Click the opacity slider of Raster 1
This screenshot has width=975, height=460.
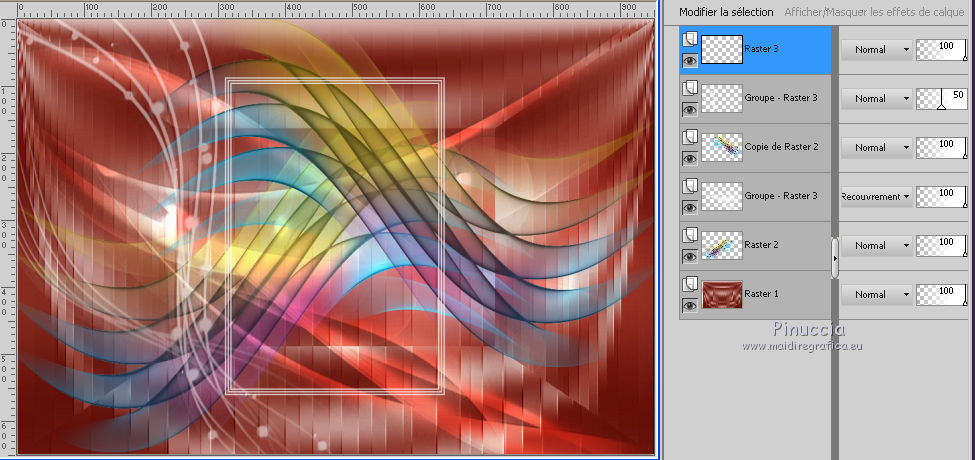click(942, 295)
